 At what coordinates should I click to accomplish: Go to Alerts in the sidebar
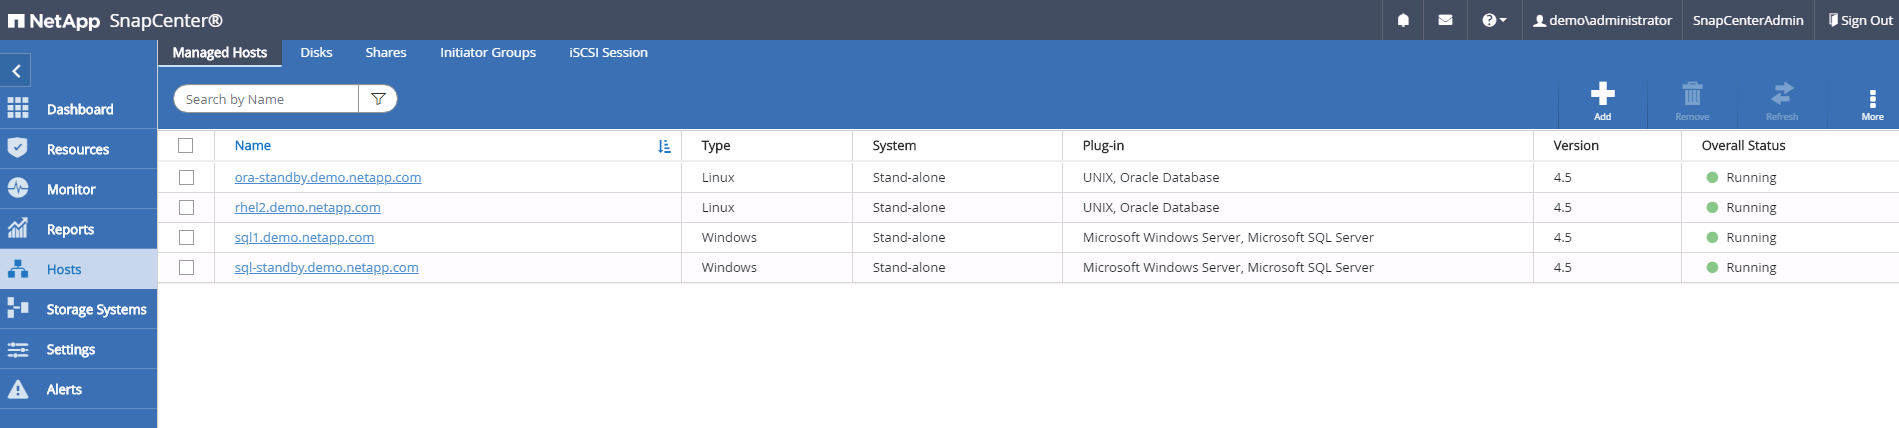64,389
